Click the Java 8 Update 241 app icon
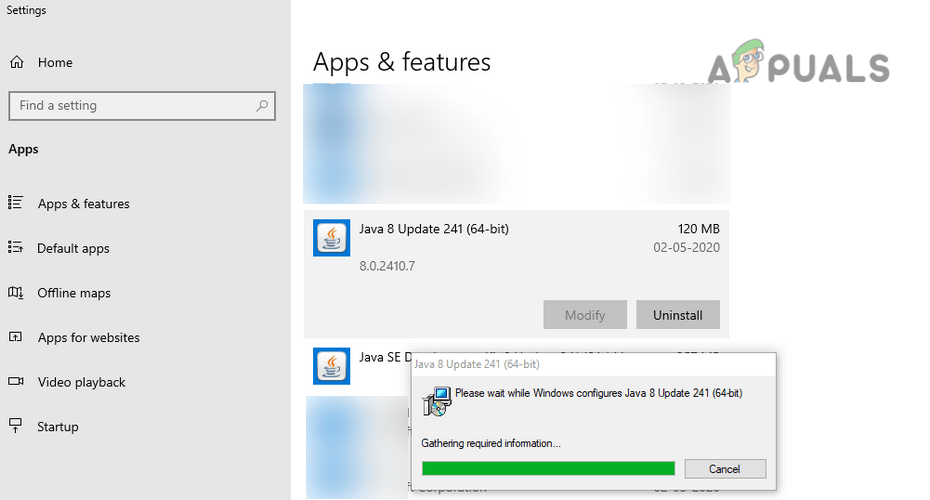The image size is (930, 500). 332,238
